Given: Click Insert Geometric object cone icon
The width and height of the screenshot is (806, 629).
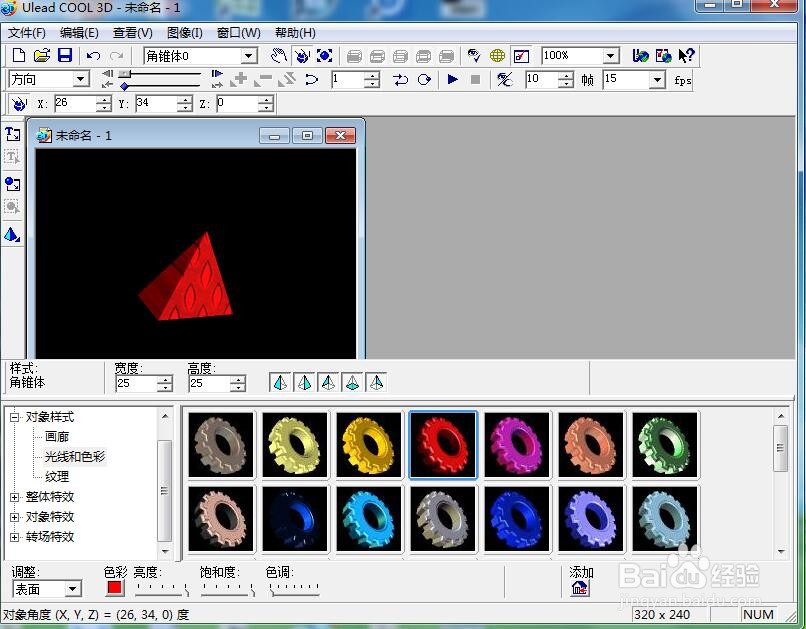Looking at the screenshot, I should (12, 235).
